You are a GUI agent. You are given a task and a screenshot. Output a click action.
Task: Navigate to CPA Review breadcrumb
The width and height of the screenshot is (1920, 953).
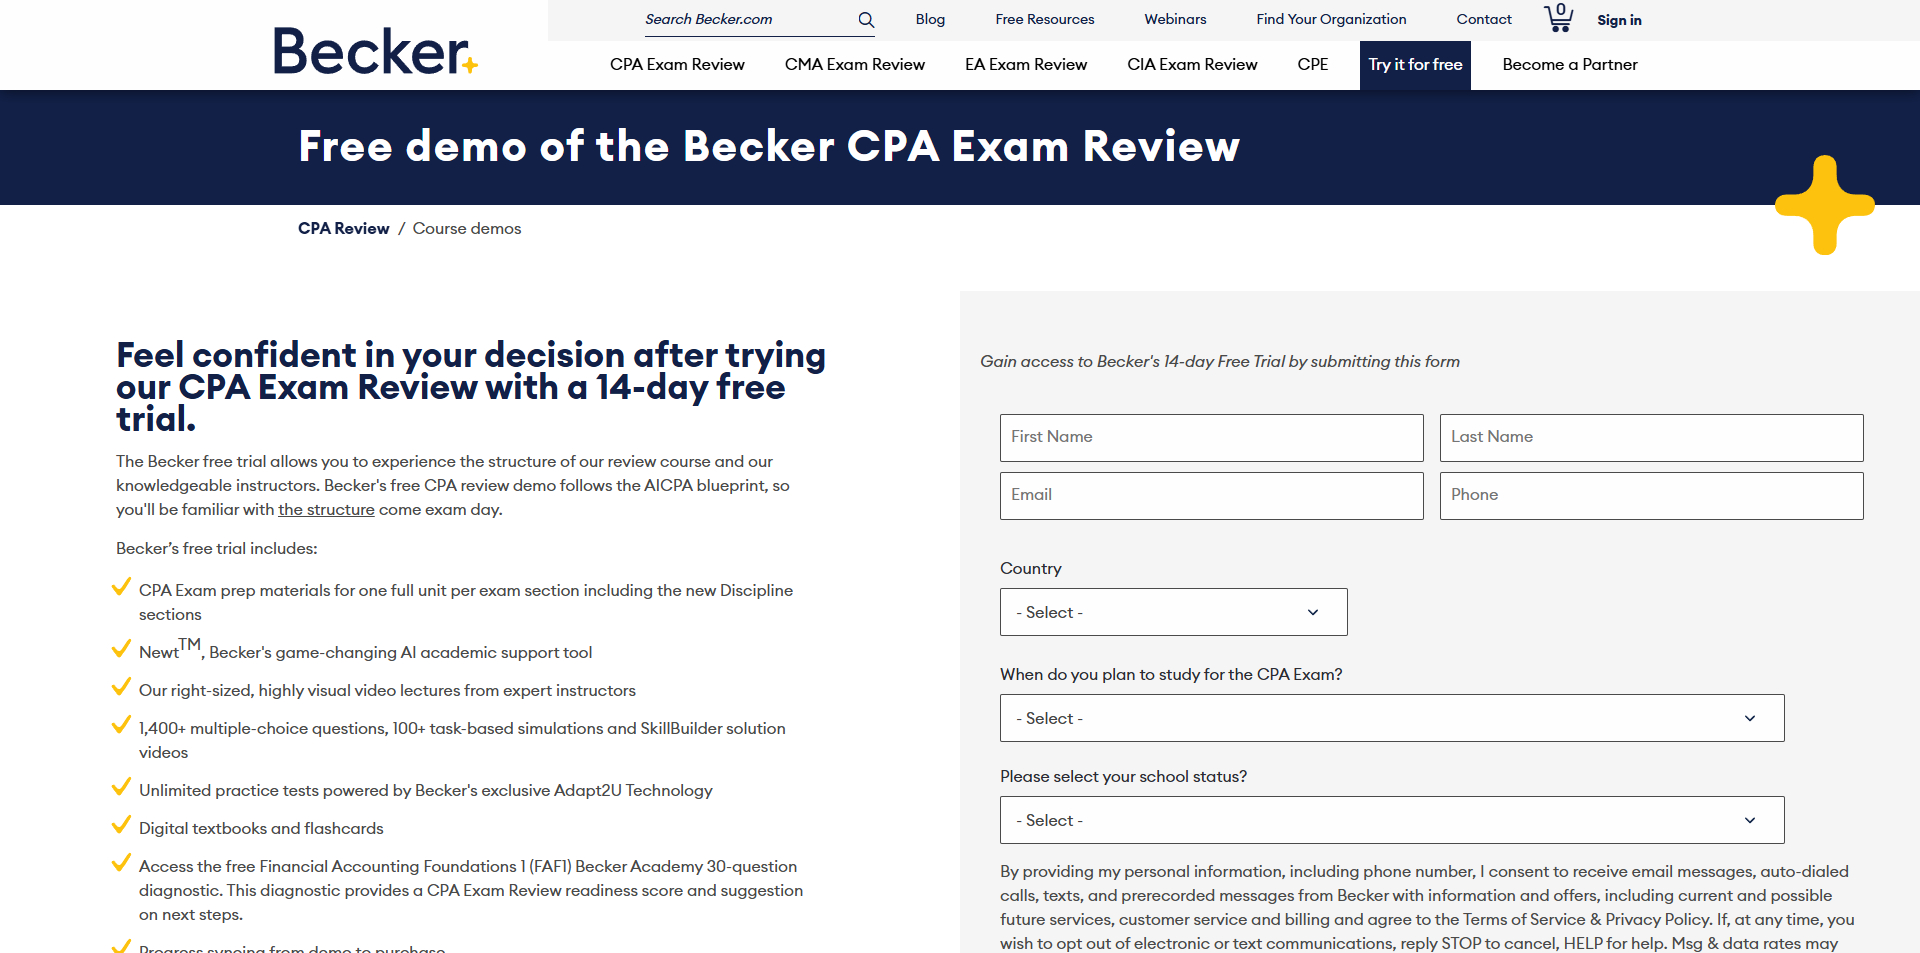343,229
